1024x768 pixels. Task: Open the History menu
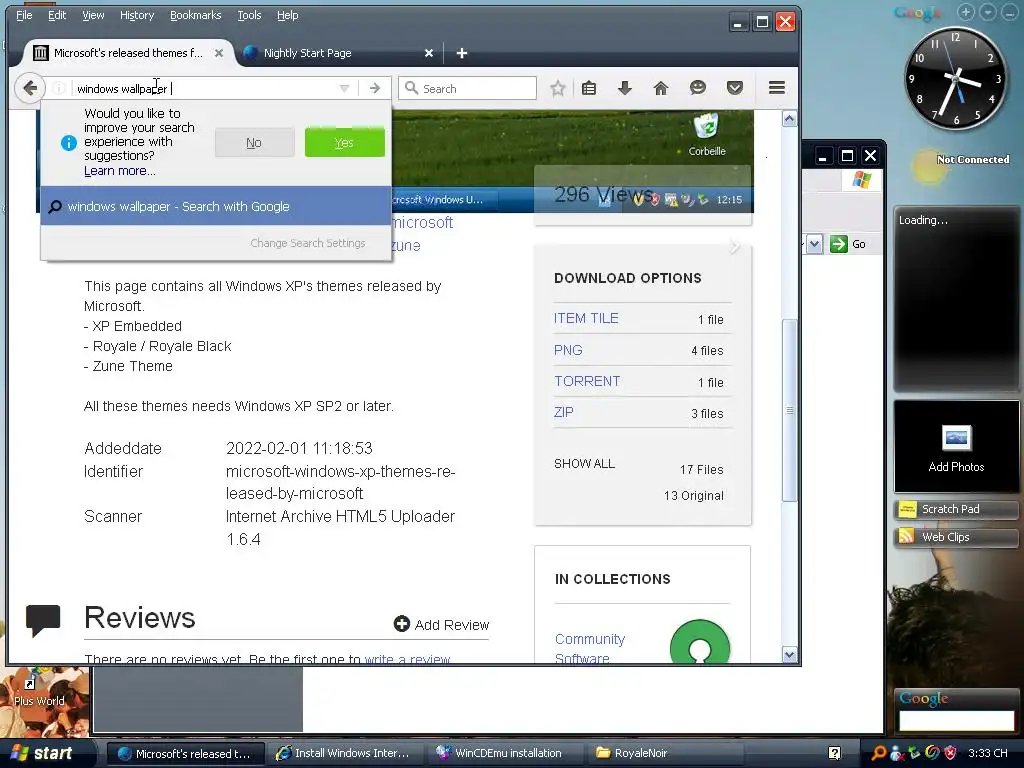137,15
